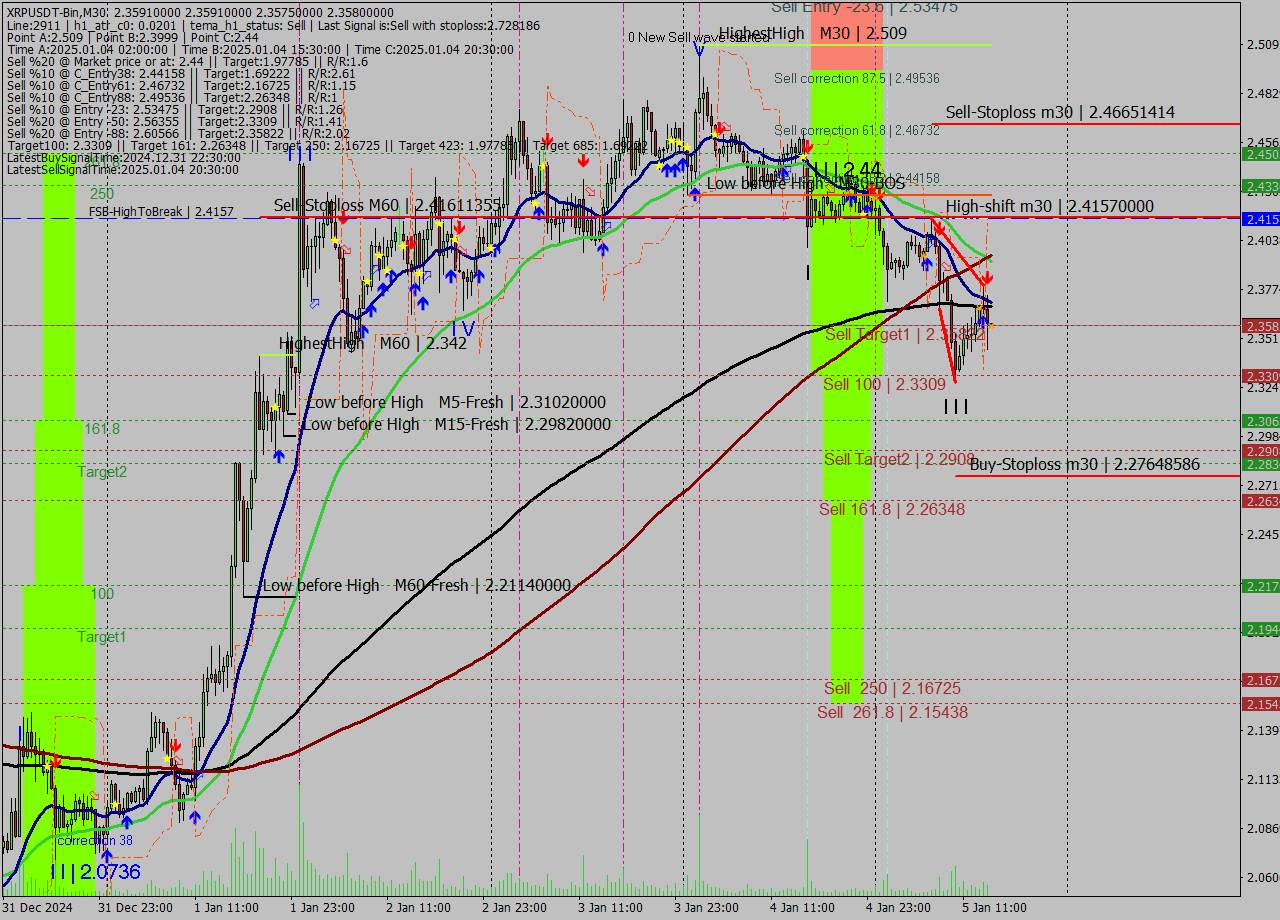Click the 'Time A:2025.01.04 02:00:00' line
The width and height of the screenshot is (1280, 920).
(260, 49)
